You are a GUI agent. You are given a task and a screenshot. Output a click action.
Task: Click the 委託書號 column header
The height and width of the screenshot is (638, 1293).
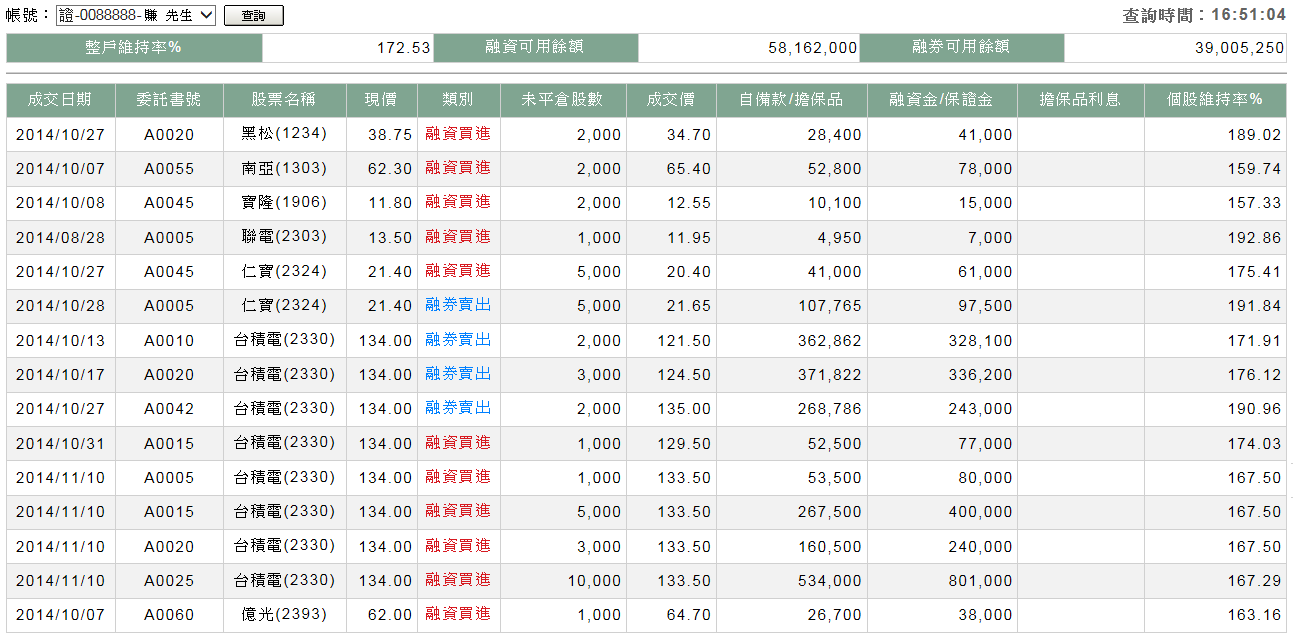pos(169,100)
